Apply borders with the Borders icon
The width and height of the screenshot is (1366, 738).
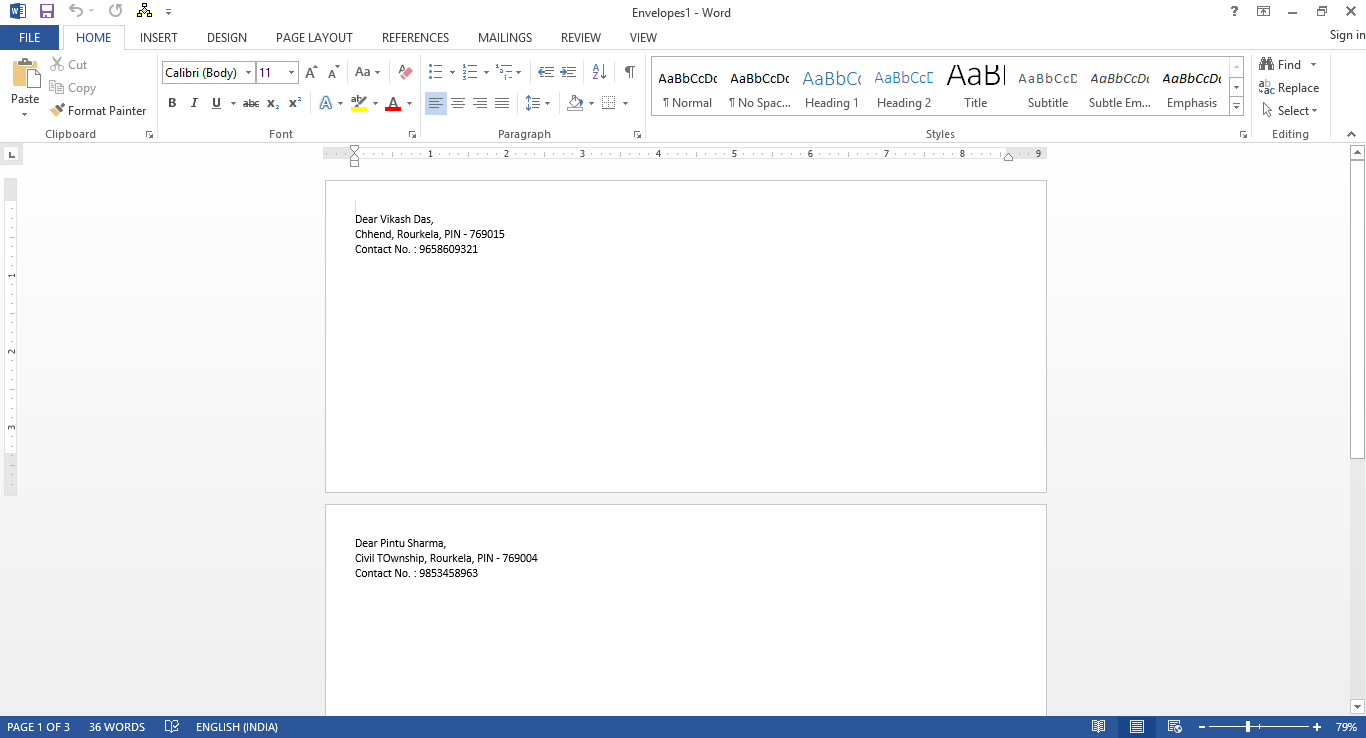coord(609,103)
